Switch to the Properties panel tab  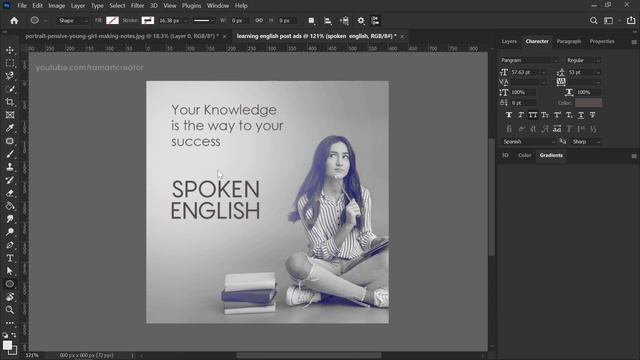click(x=602, y=41)
